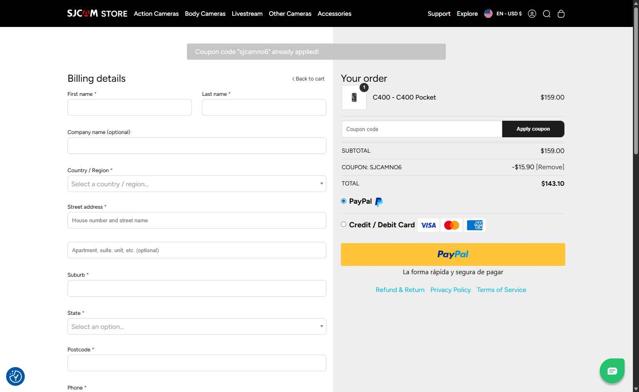Open the Other Cameras menu
The image size is (639, 392).
(x=290, y=14)
